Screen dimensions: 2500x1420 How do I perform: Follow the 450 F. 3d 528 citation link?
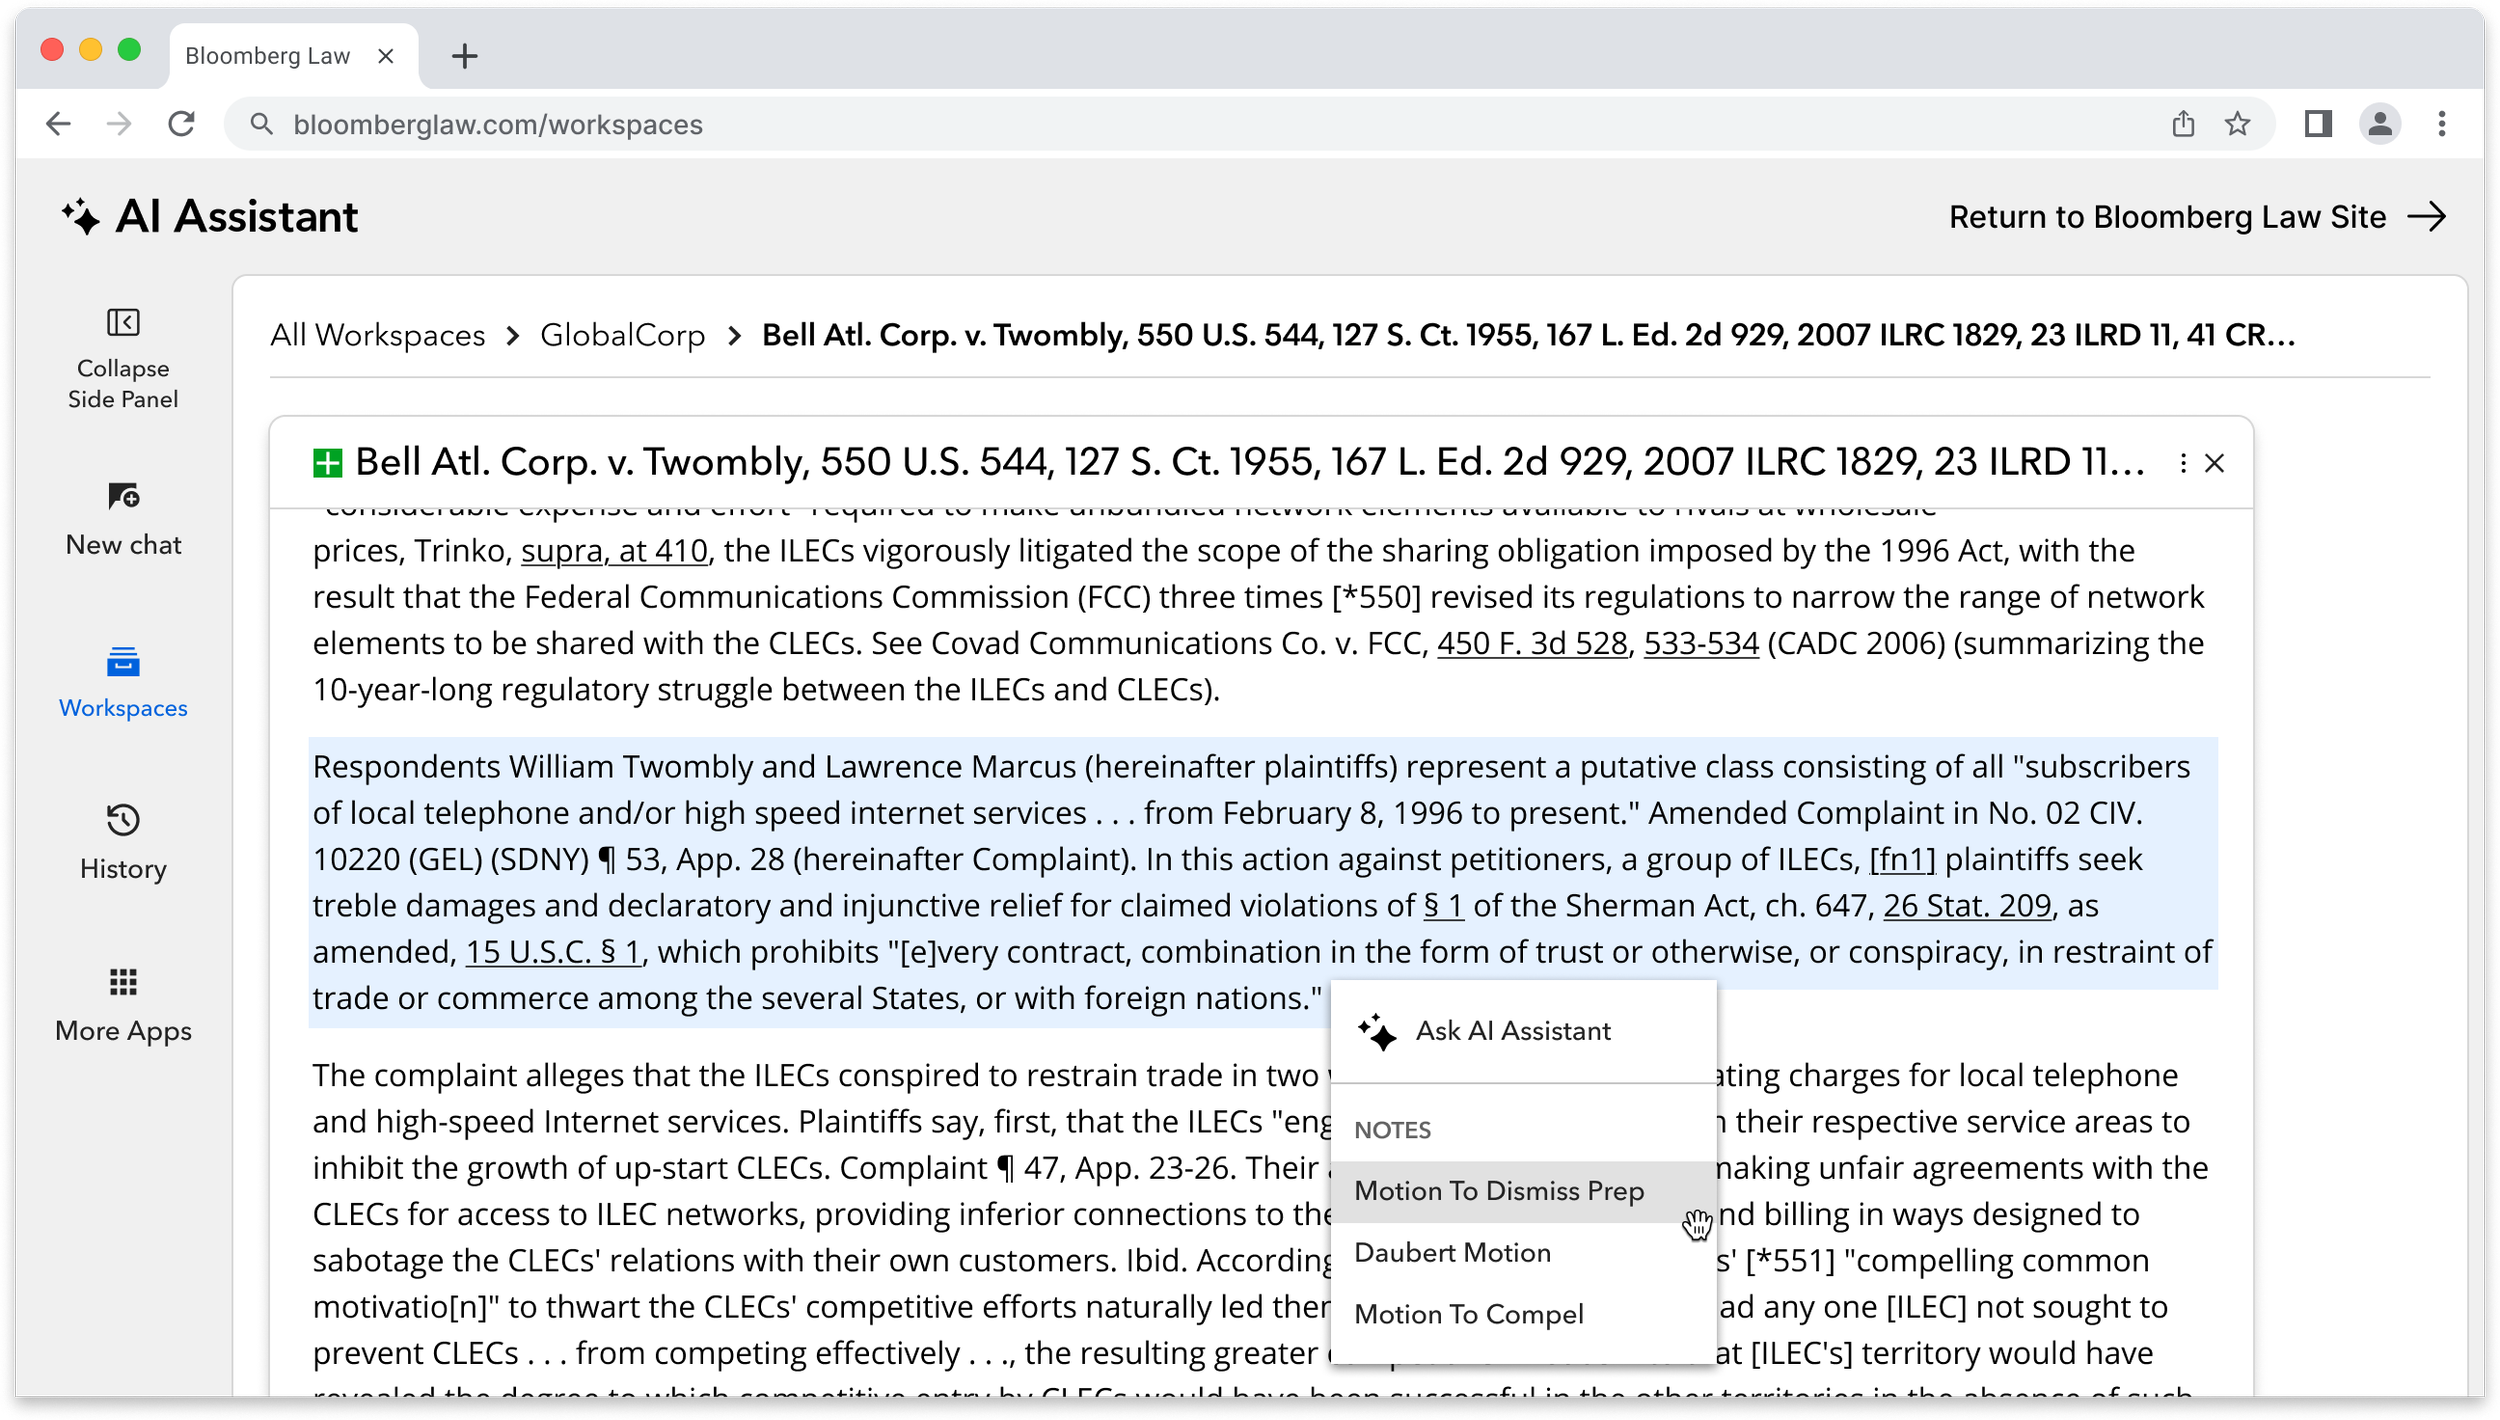tap(1532, 643)
